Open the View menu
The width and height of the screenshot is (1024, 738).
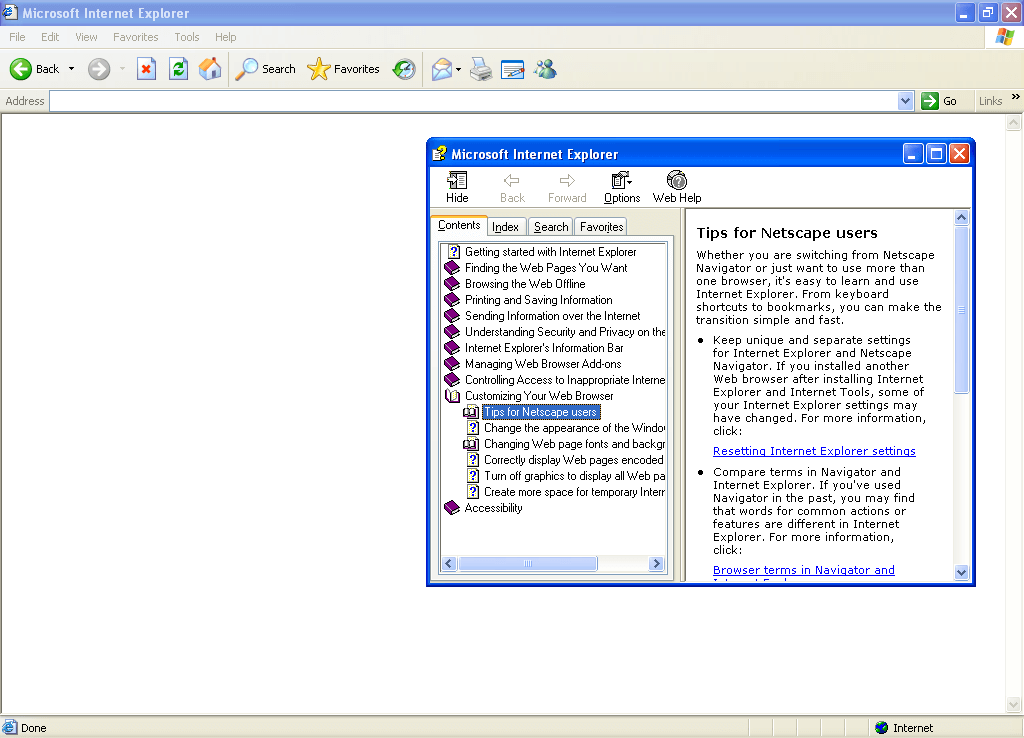tap(86, 37)
